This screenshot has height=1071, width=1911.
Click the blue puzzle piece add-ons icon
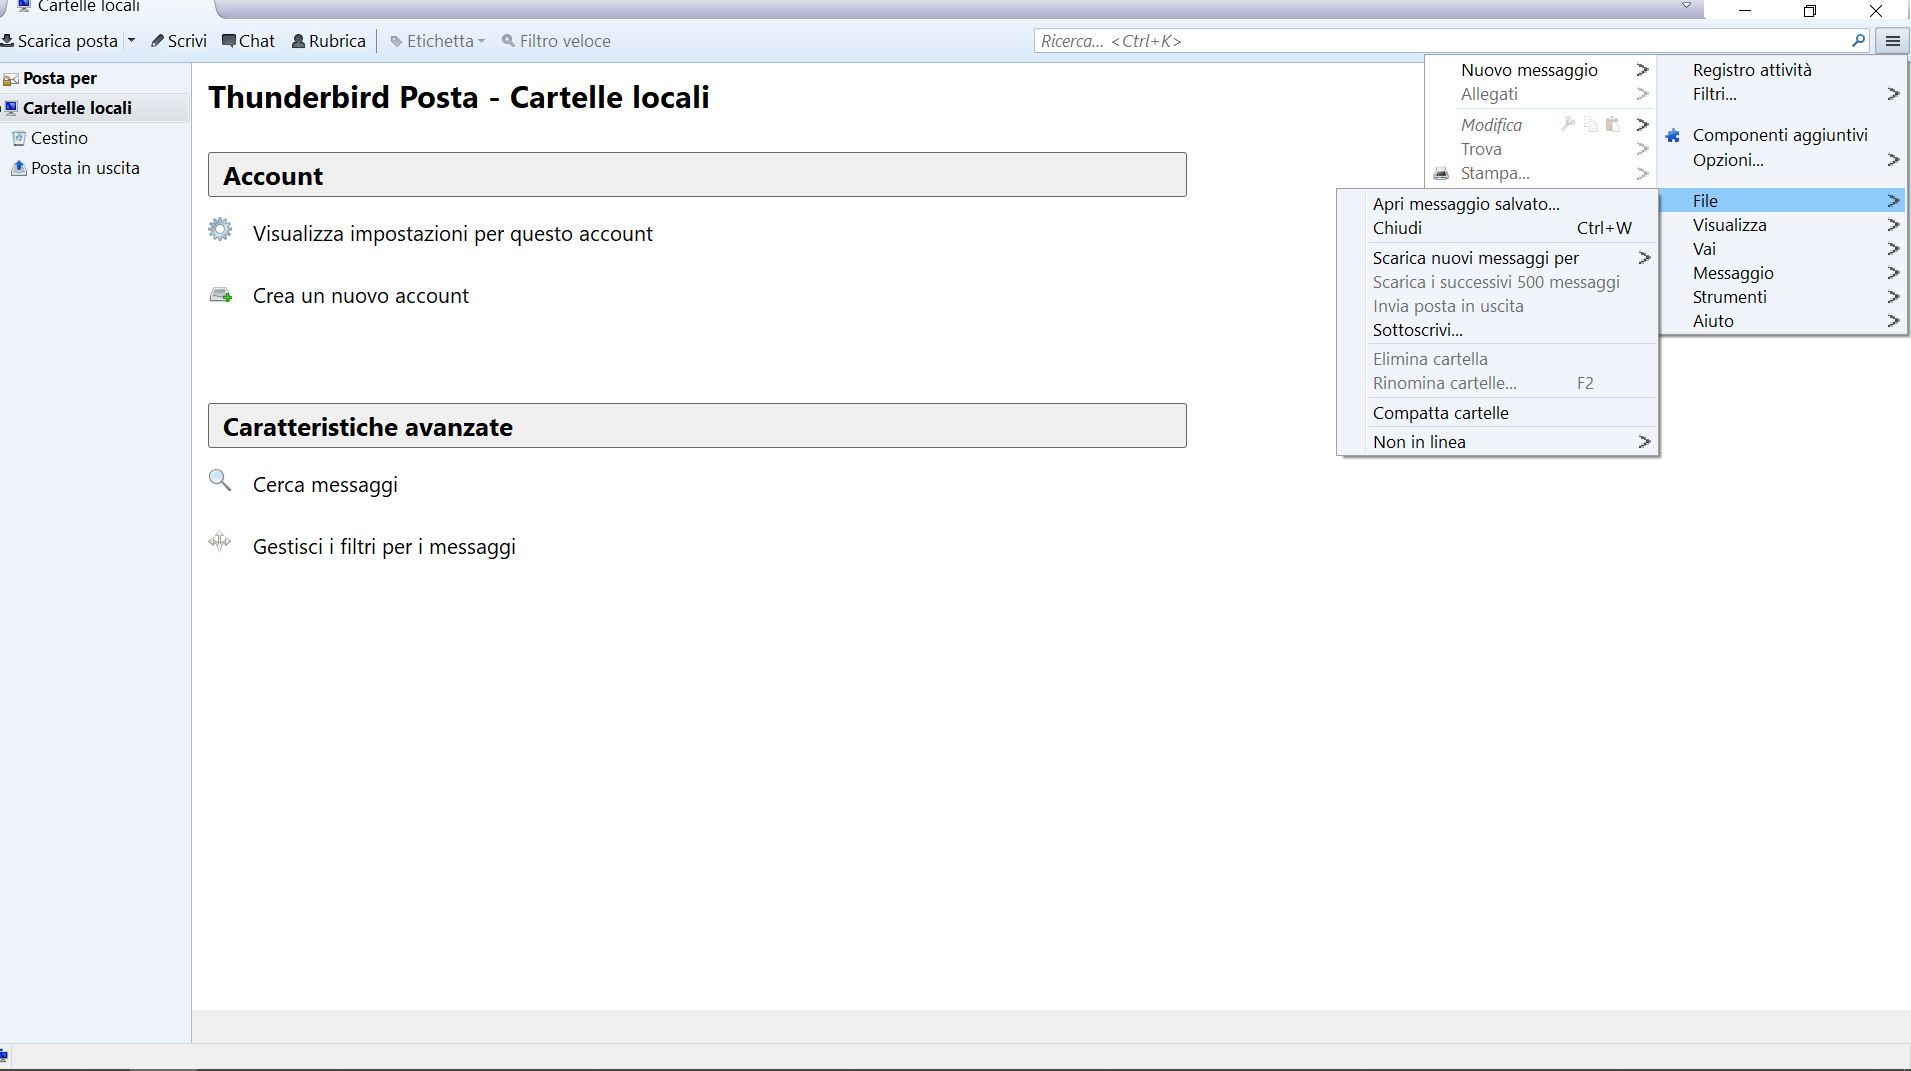point(1673,135)
